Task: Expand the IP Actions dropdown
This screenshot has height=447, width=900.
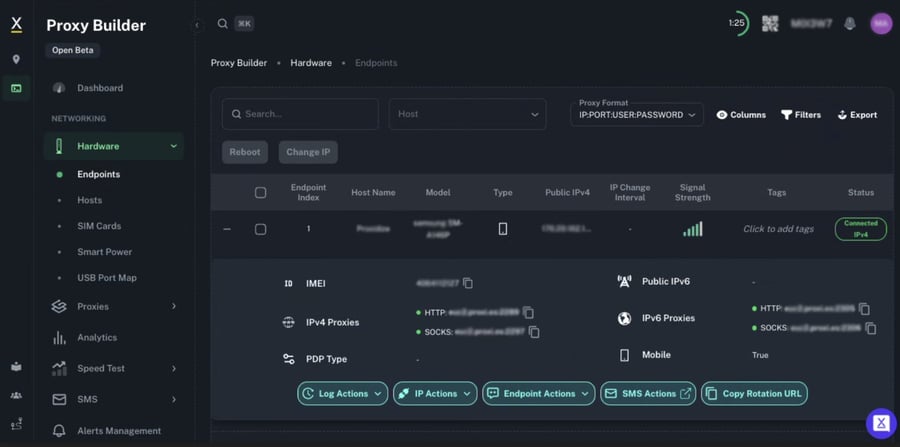Action: coord(435,394)
